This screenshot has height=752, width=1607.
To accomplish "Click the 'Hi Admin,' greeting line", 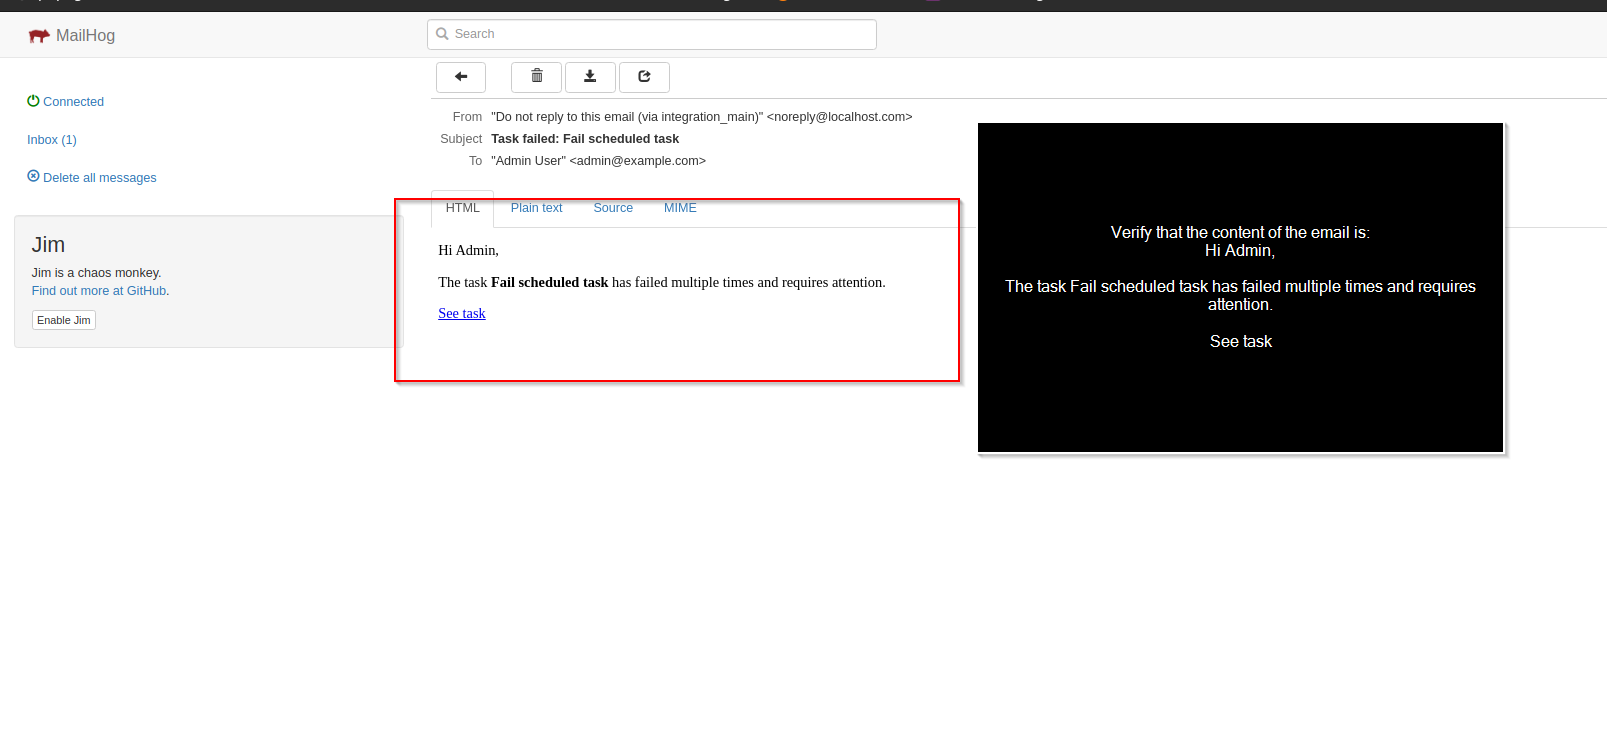I will (x=468, y=250).
